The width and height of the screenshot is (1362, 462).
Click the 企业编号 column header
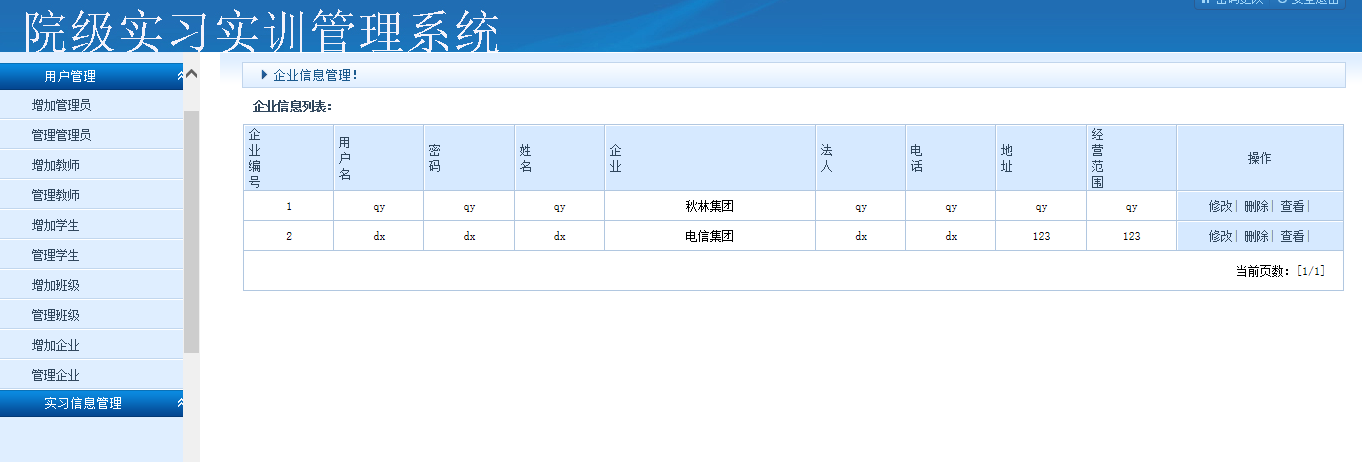pyautogui.click(x=288, y=157)
